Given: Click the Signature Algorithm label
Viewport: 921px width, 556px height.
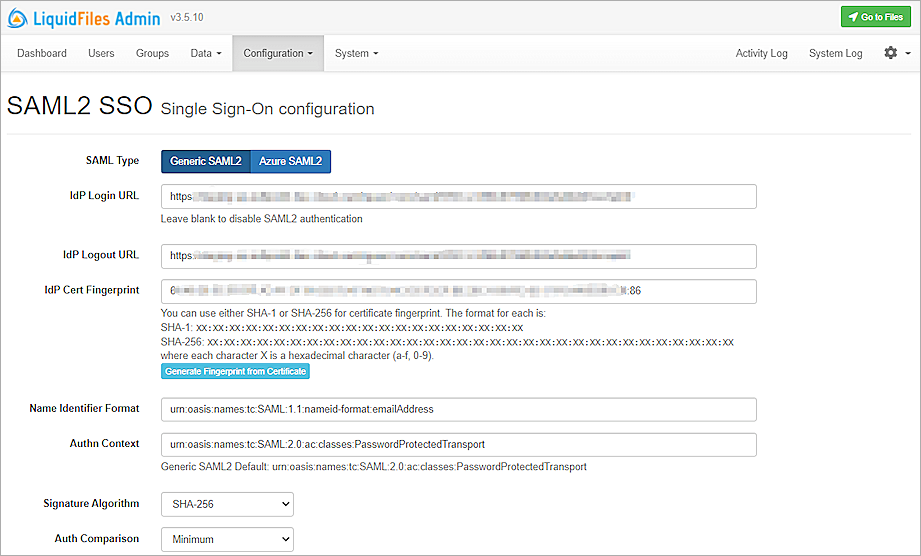Looking at the screenshot, I should [91, 503].
